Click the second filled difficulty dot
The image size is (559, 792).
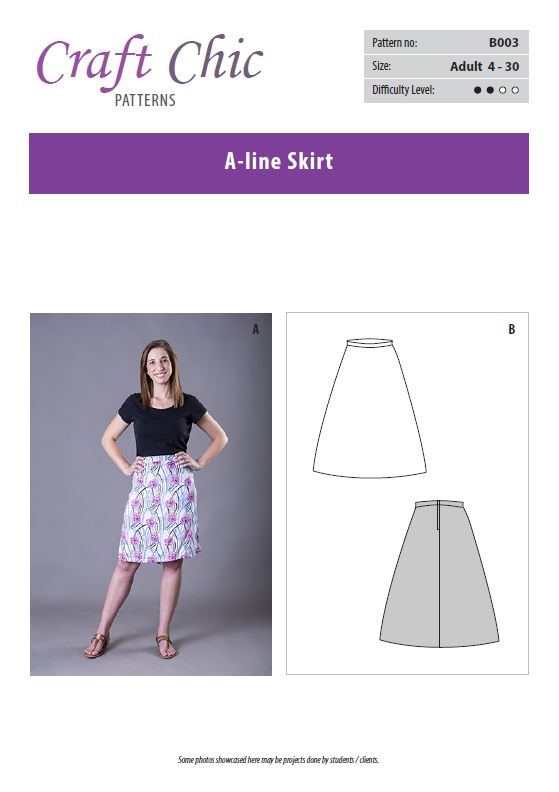point(490,90)
